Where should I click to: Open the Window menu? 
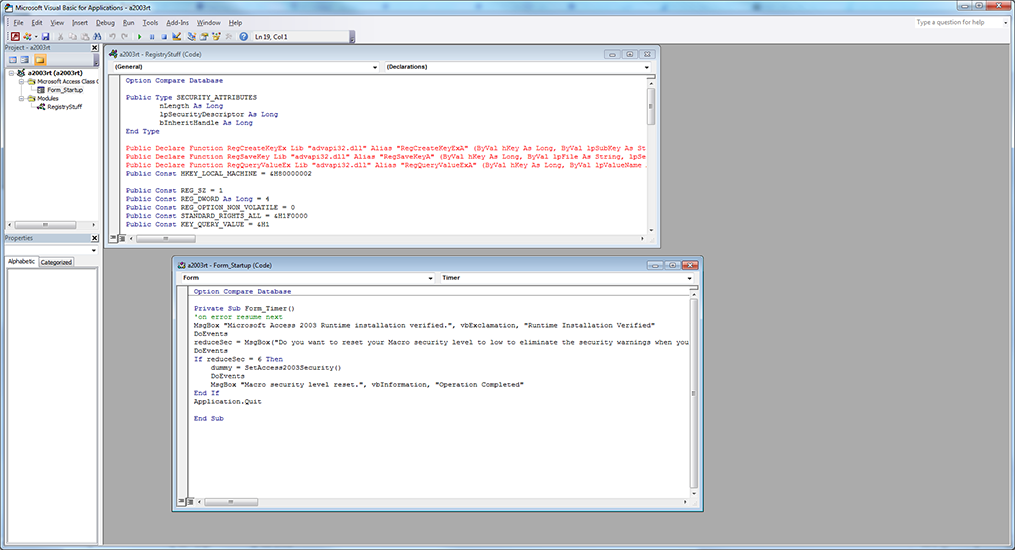pyautogui.click(x=208, y=23)
